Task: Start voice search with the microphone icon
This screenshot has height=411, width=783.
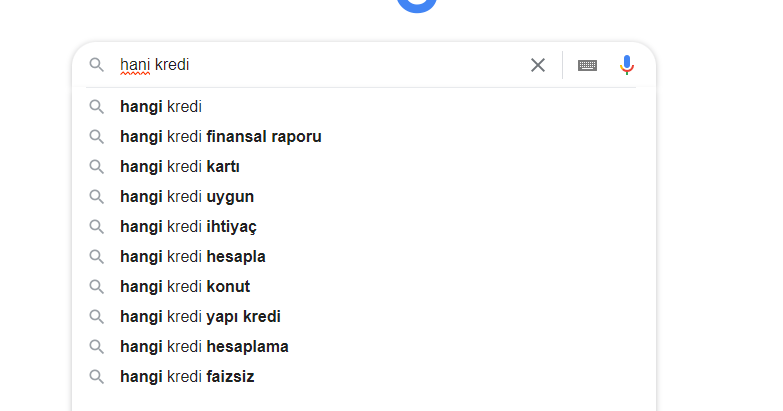Action: 627,65
